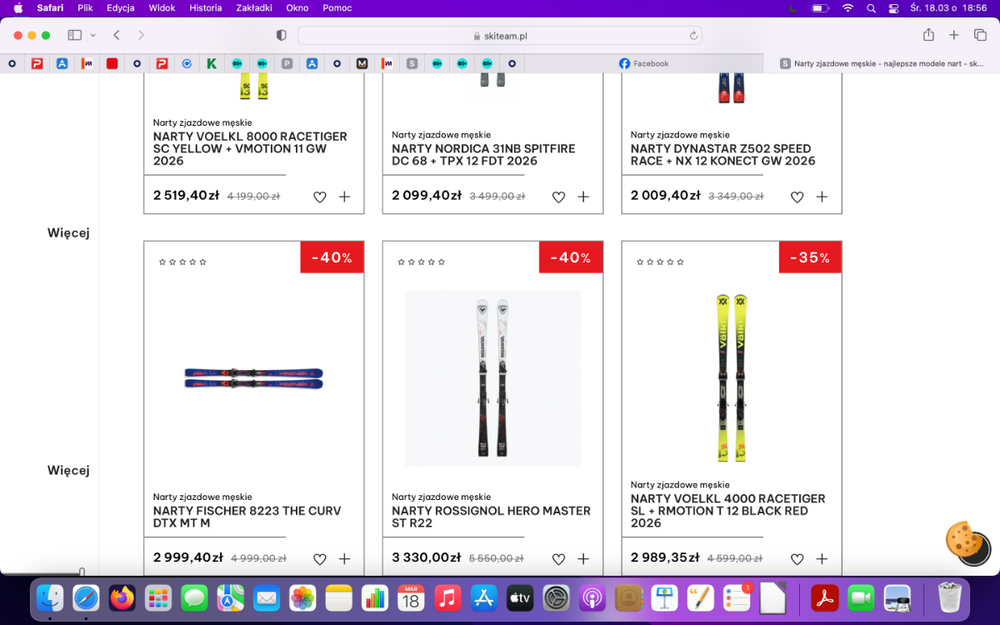1000x625 pixels.
Task: Show tab overview in Safari
Action: [x=980, y=35]
